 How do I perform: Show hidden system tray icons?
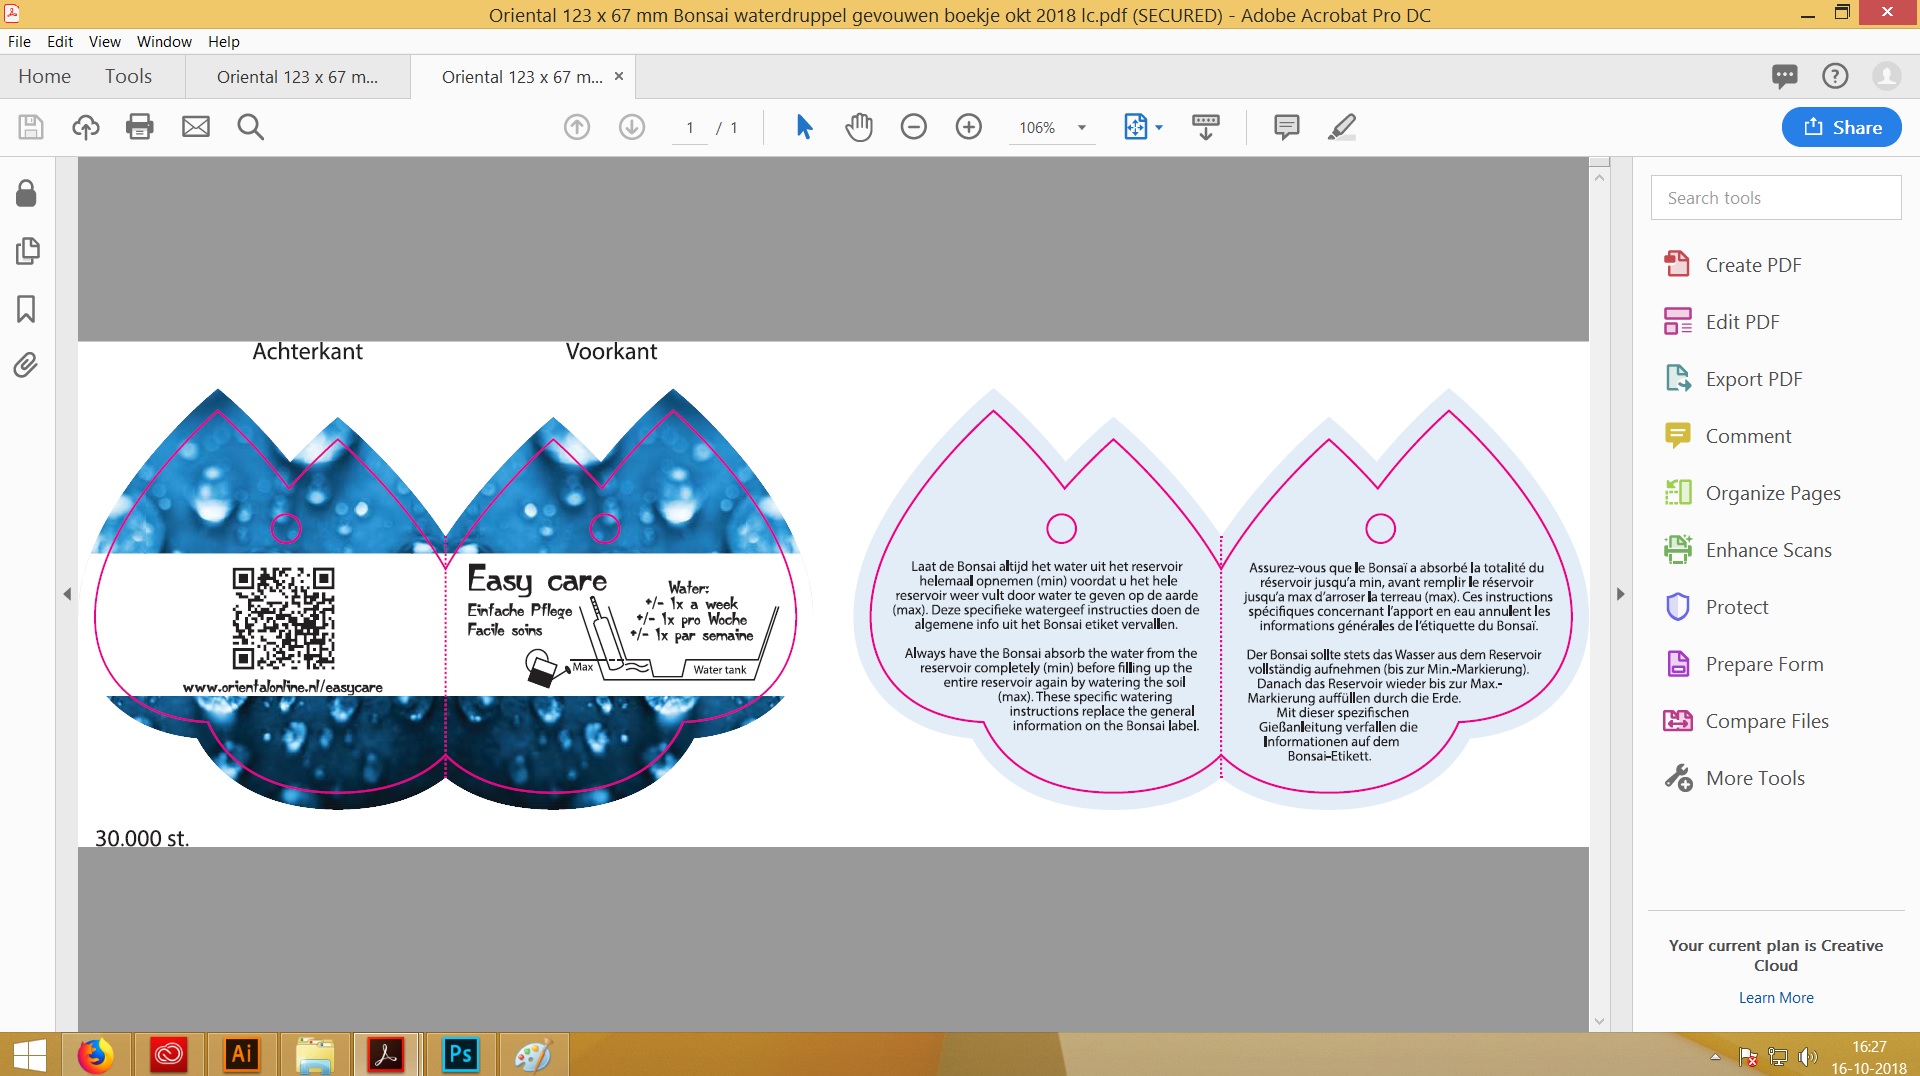tap(1715, 1057)
